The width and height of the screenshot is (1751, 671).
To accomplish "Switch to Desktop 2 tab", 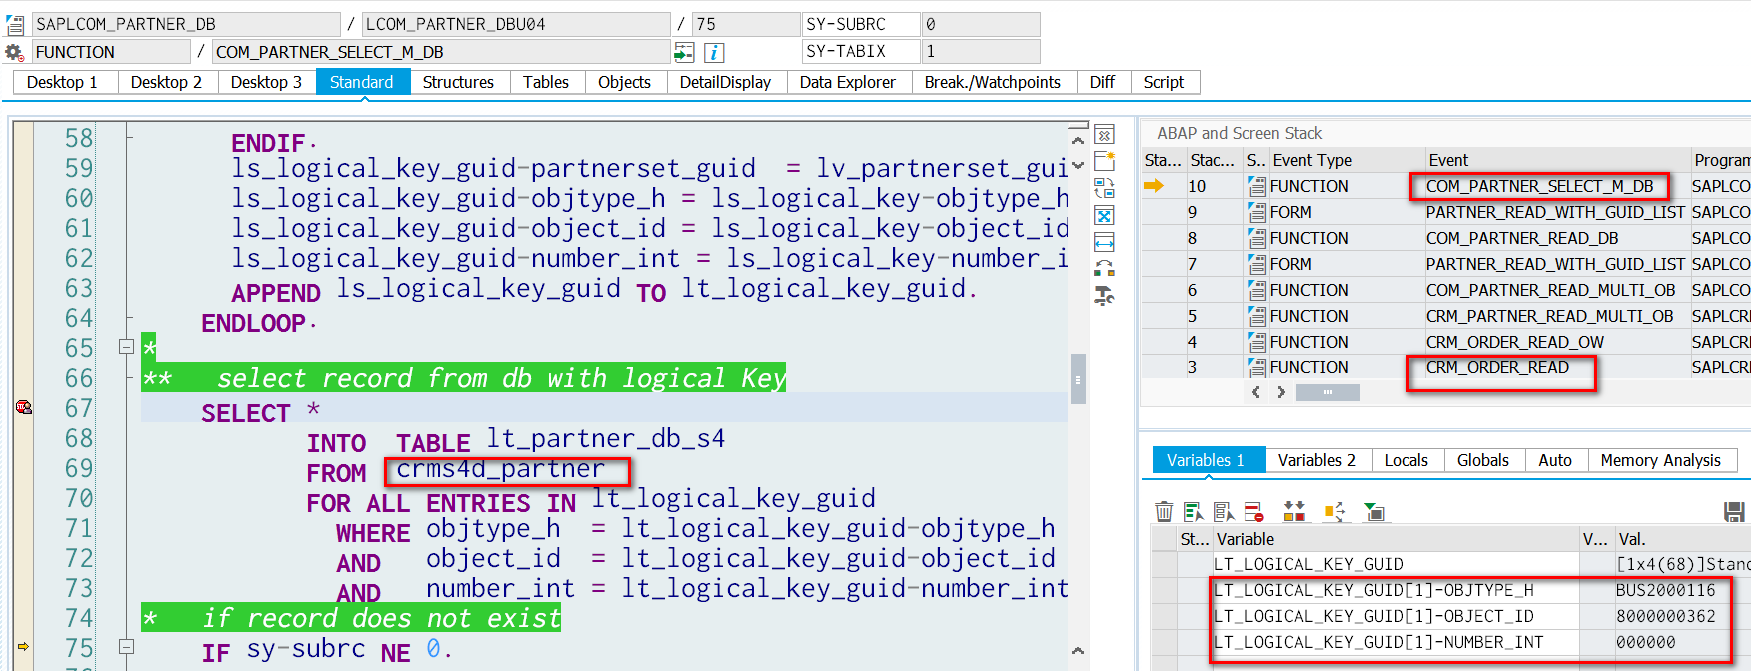I will pos(166,82).
